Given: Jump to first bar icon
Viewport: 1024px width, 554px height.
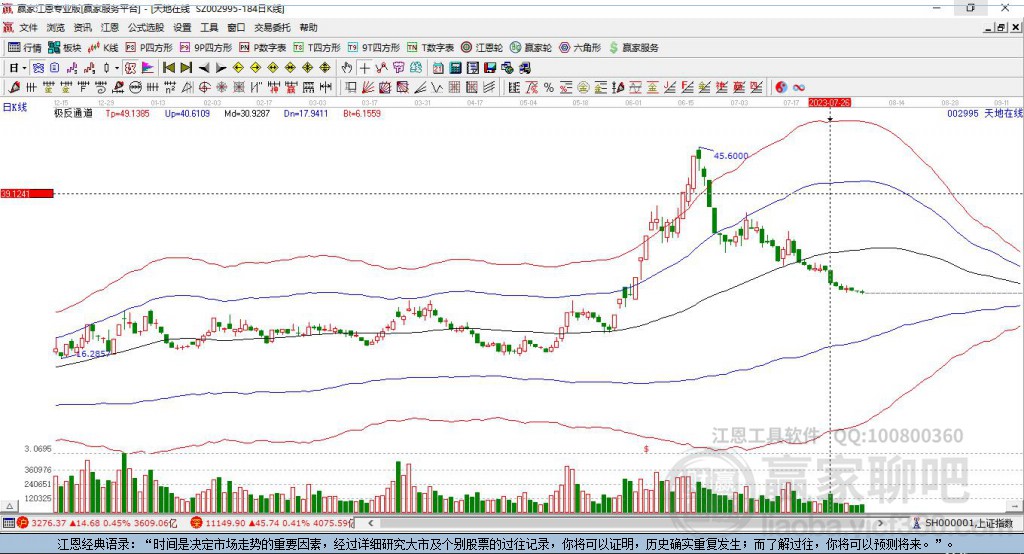Looking at the screenshot, I should click(x=168, y=68).
